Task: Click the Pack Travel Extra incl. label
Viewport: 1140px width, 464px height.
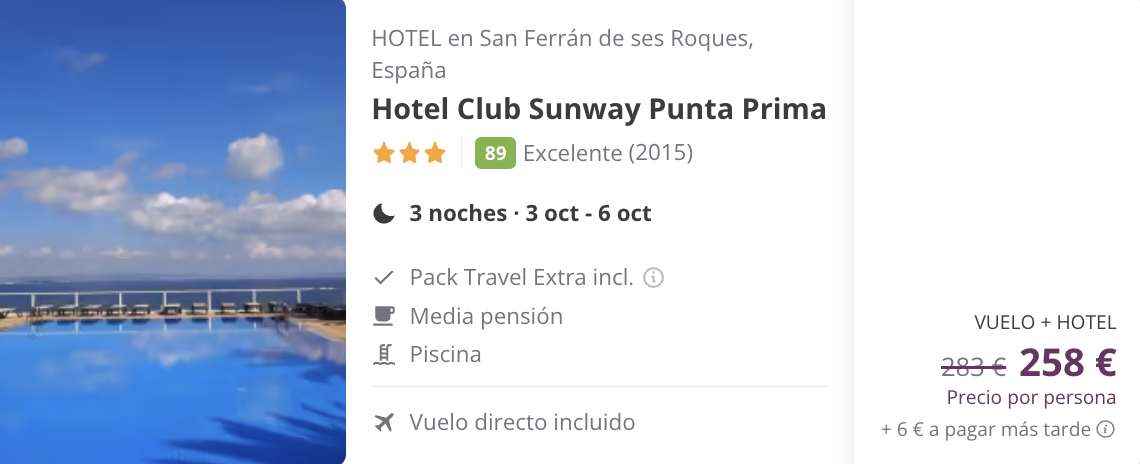Action: (x=521, y=277)
